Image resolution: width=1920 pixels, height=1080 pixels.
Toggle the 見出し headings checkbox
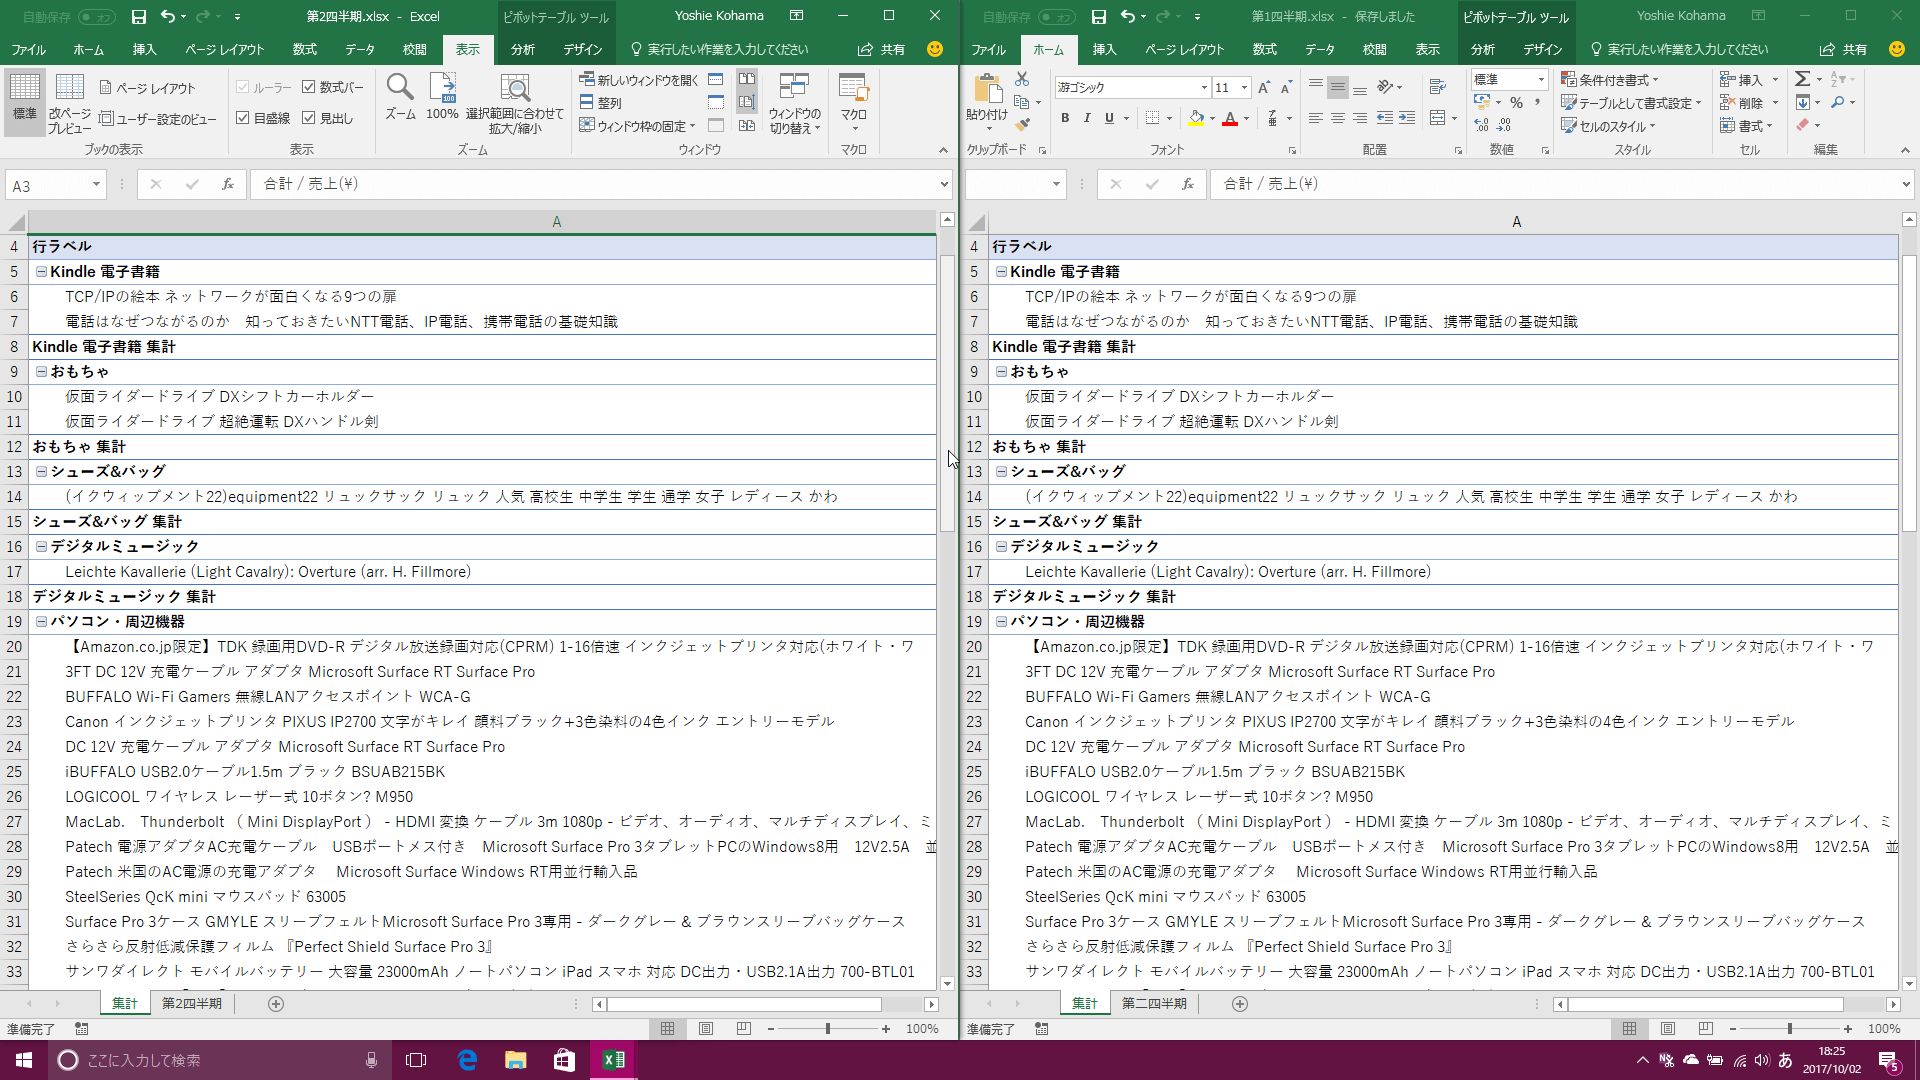click(309, 118)
